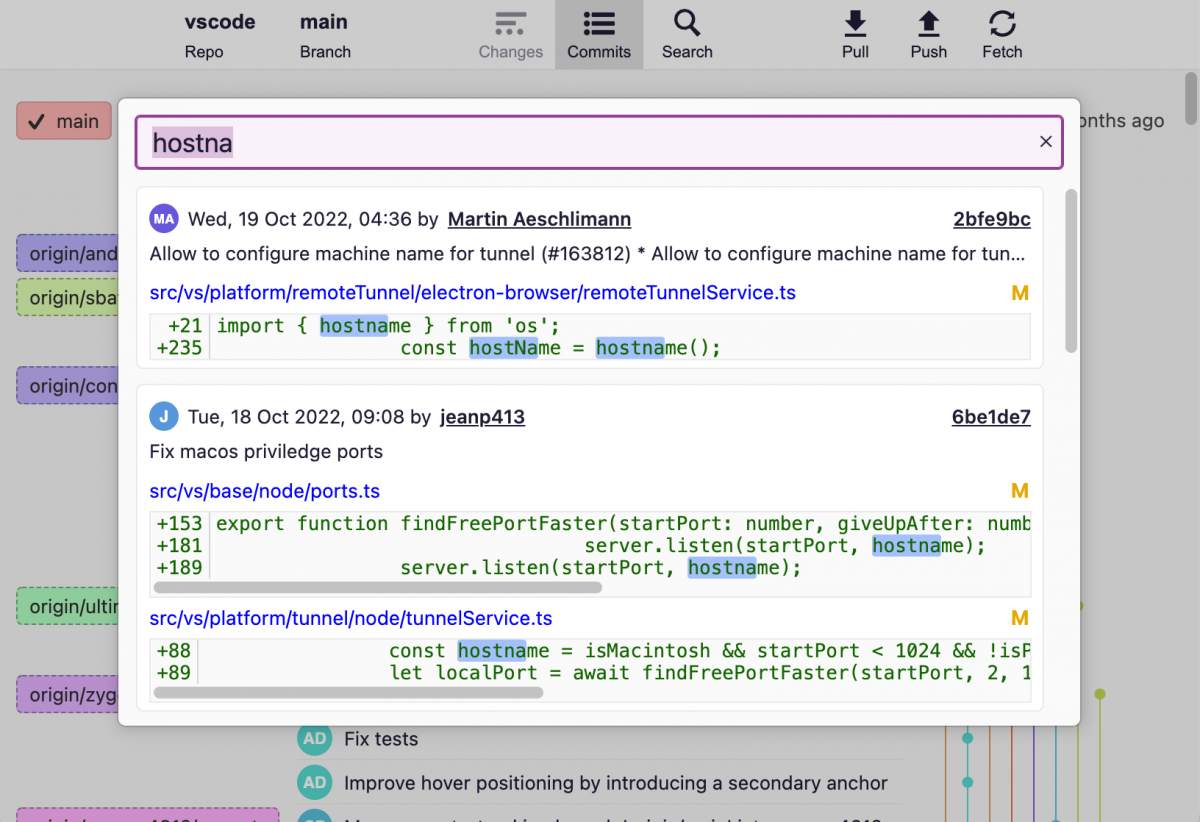The image size is (1200, 822).
Task: Clear the search field with X
Action: [x=1046, y=142]
